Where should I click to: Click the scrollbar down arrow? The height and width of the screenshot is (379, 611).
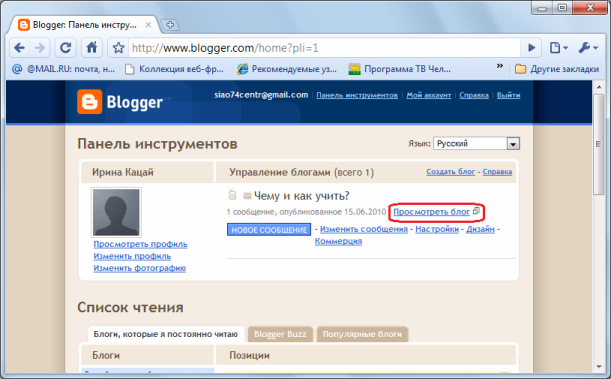(599, 367)
